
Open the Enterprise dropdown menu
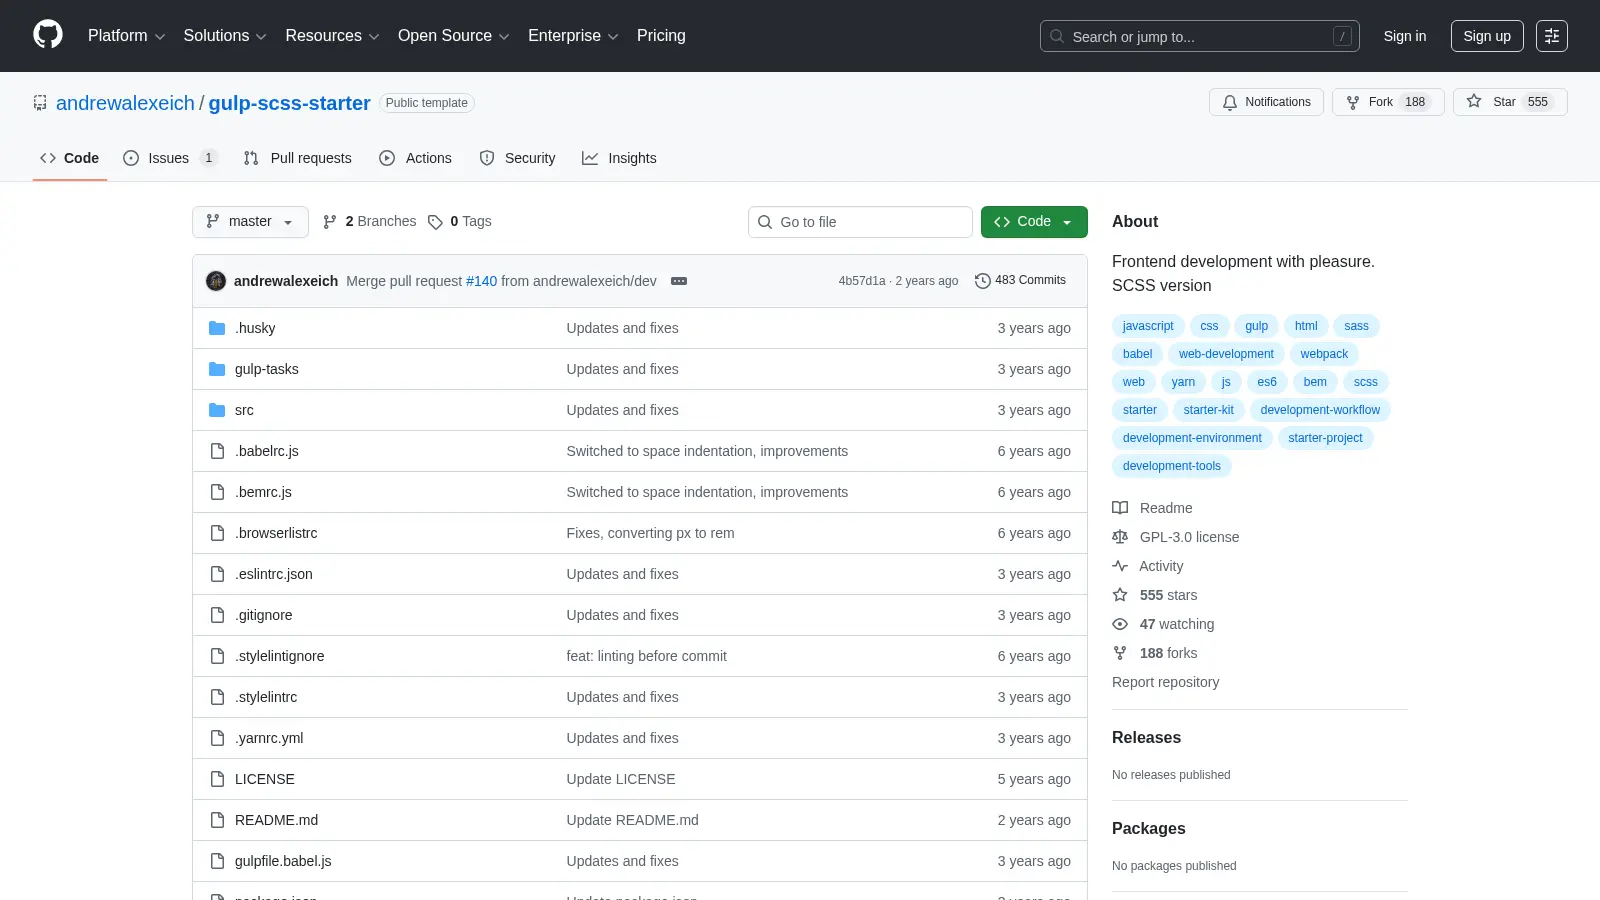coord(573,36)
